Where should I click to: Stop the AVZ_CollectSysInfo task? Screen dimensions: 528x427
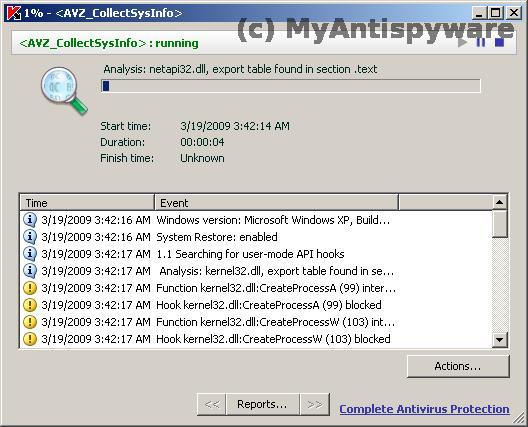point(499,42)
